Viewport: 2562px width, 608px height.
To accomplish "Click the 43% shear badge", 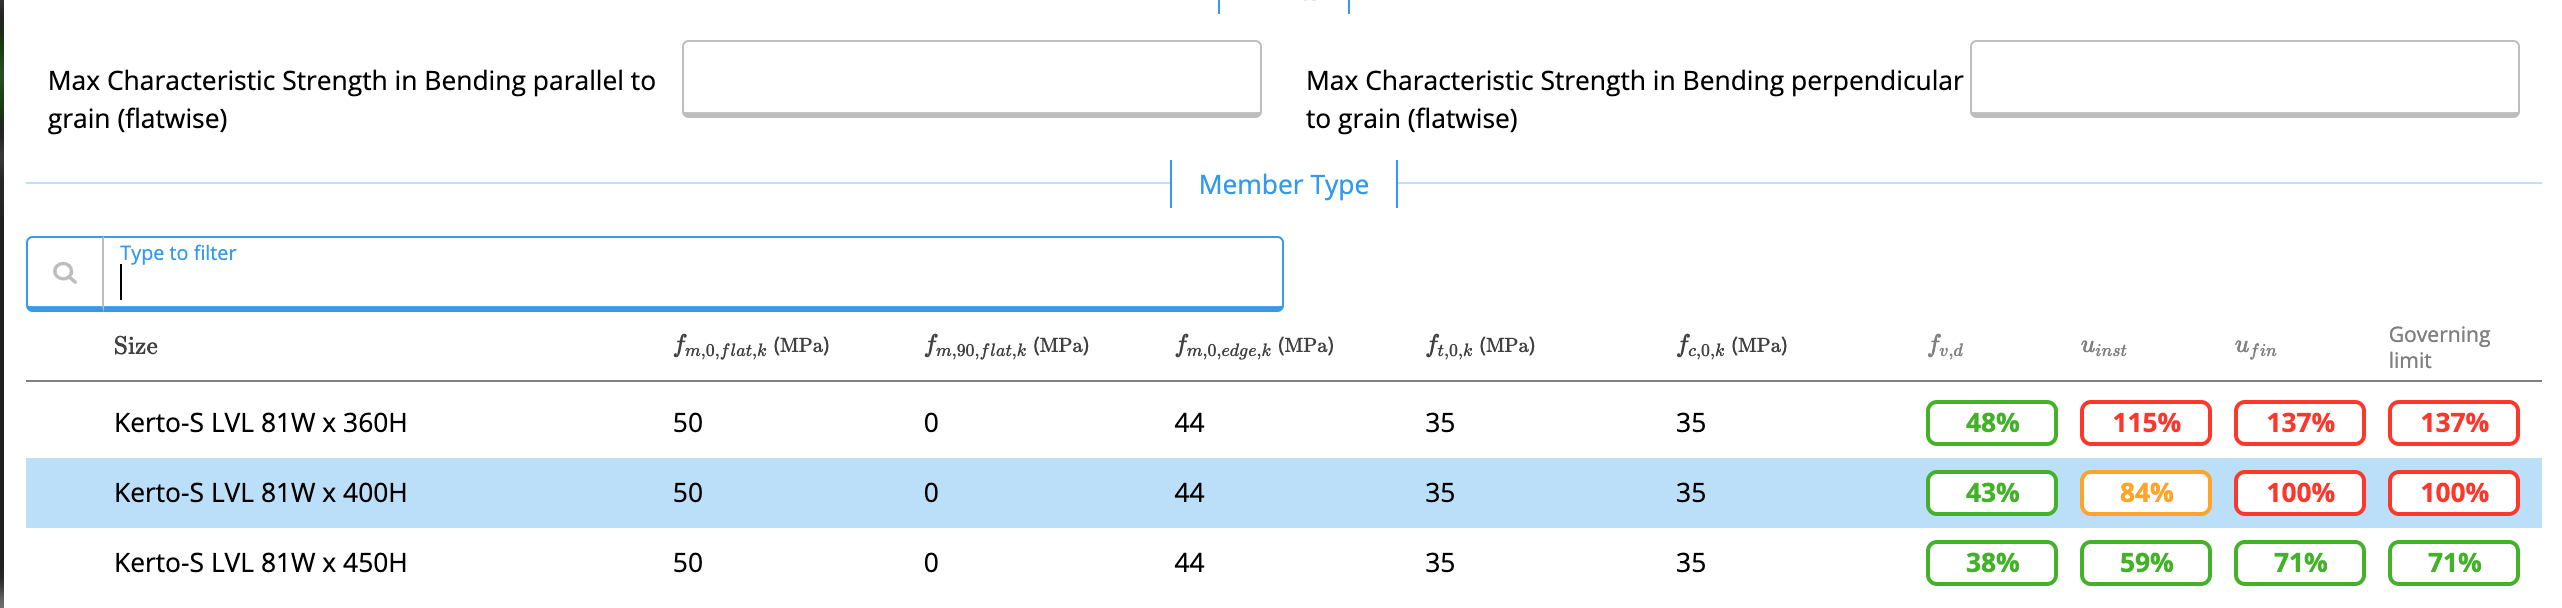I will pos(1991,493).
